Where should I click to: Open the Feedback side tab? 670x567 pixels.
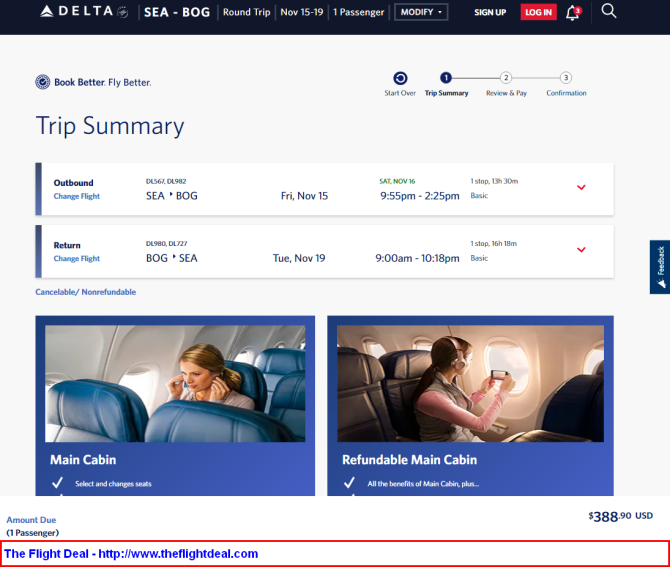point(660,267)
